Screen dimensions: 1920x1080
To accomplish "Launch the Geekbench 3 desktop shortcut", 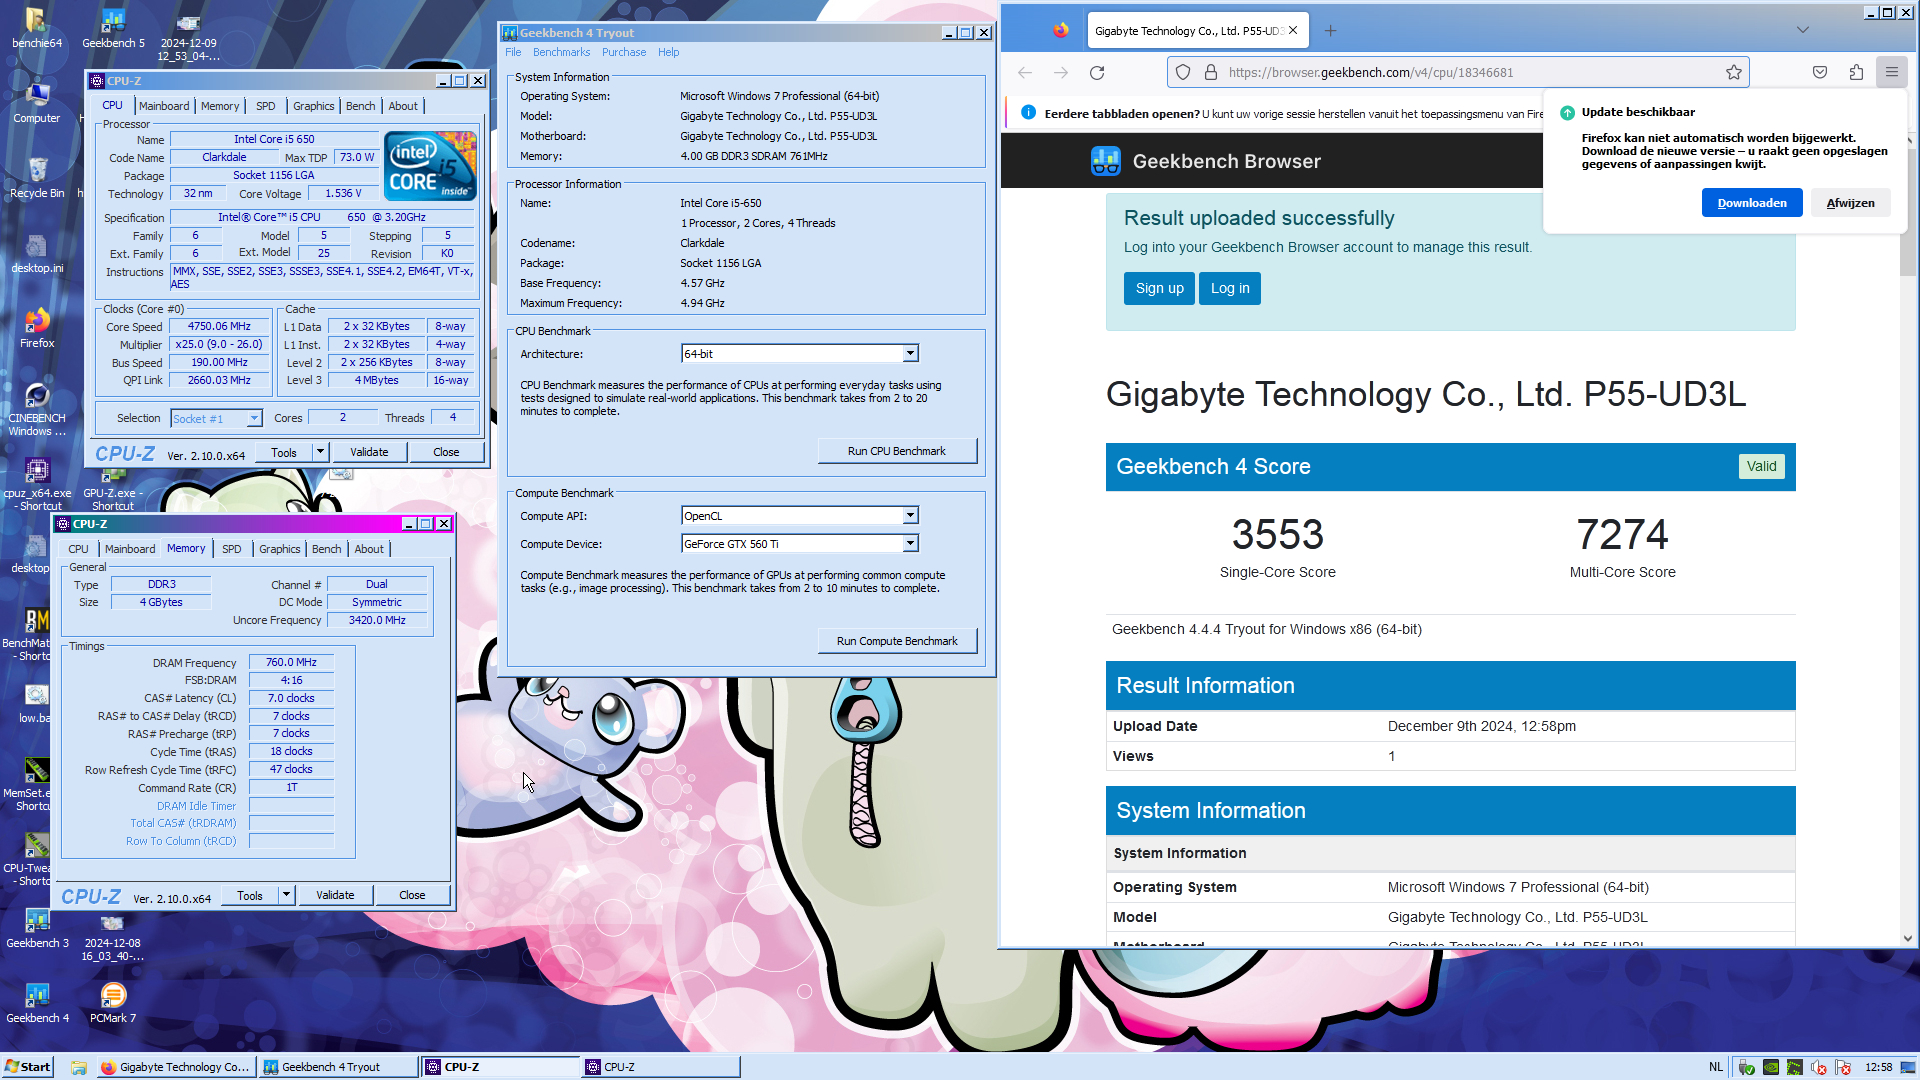I will point(36,928).
